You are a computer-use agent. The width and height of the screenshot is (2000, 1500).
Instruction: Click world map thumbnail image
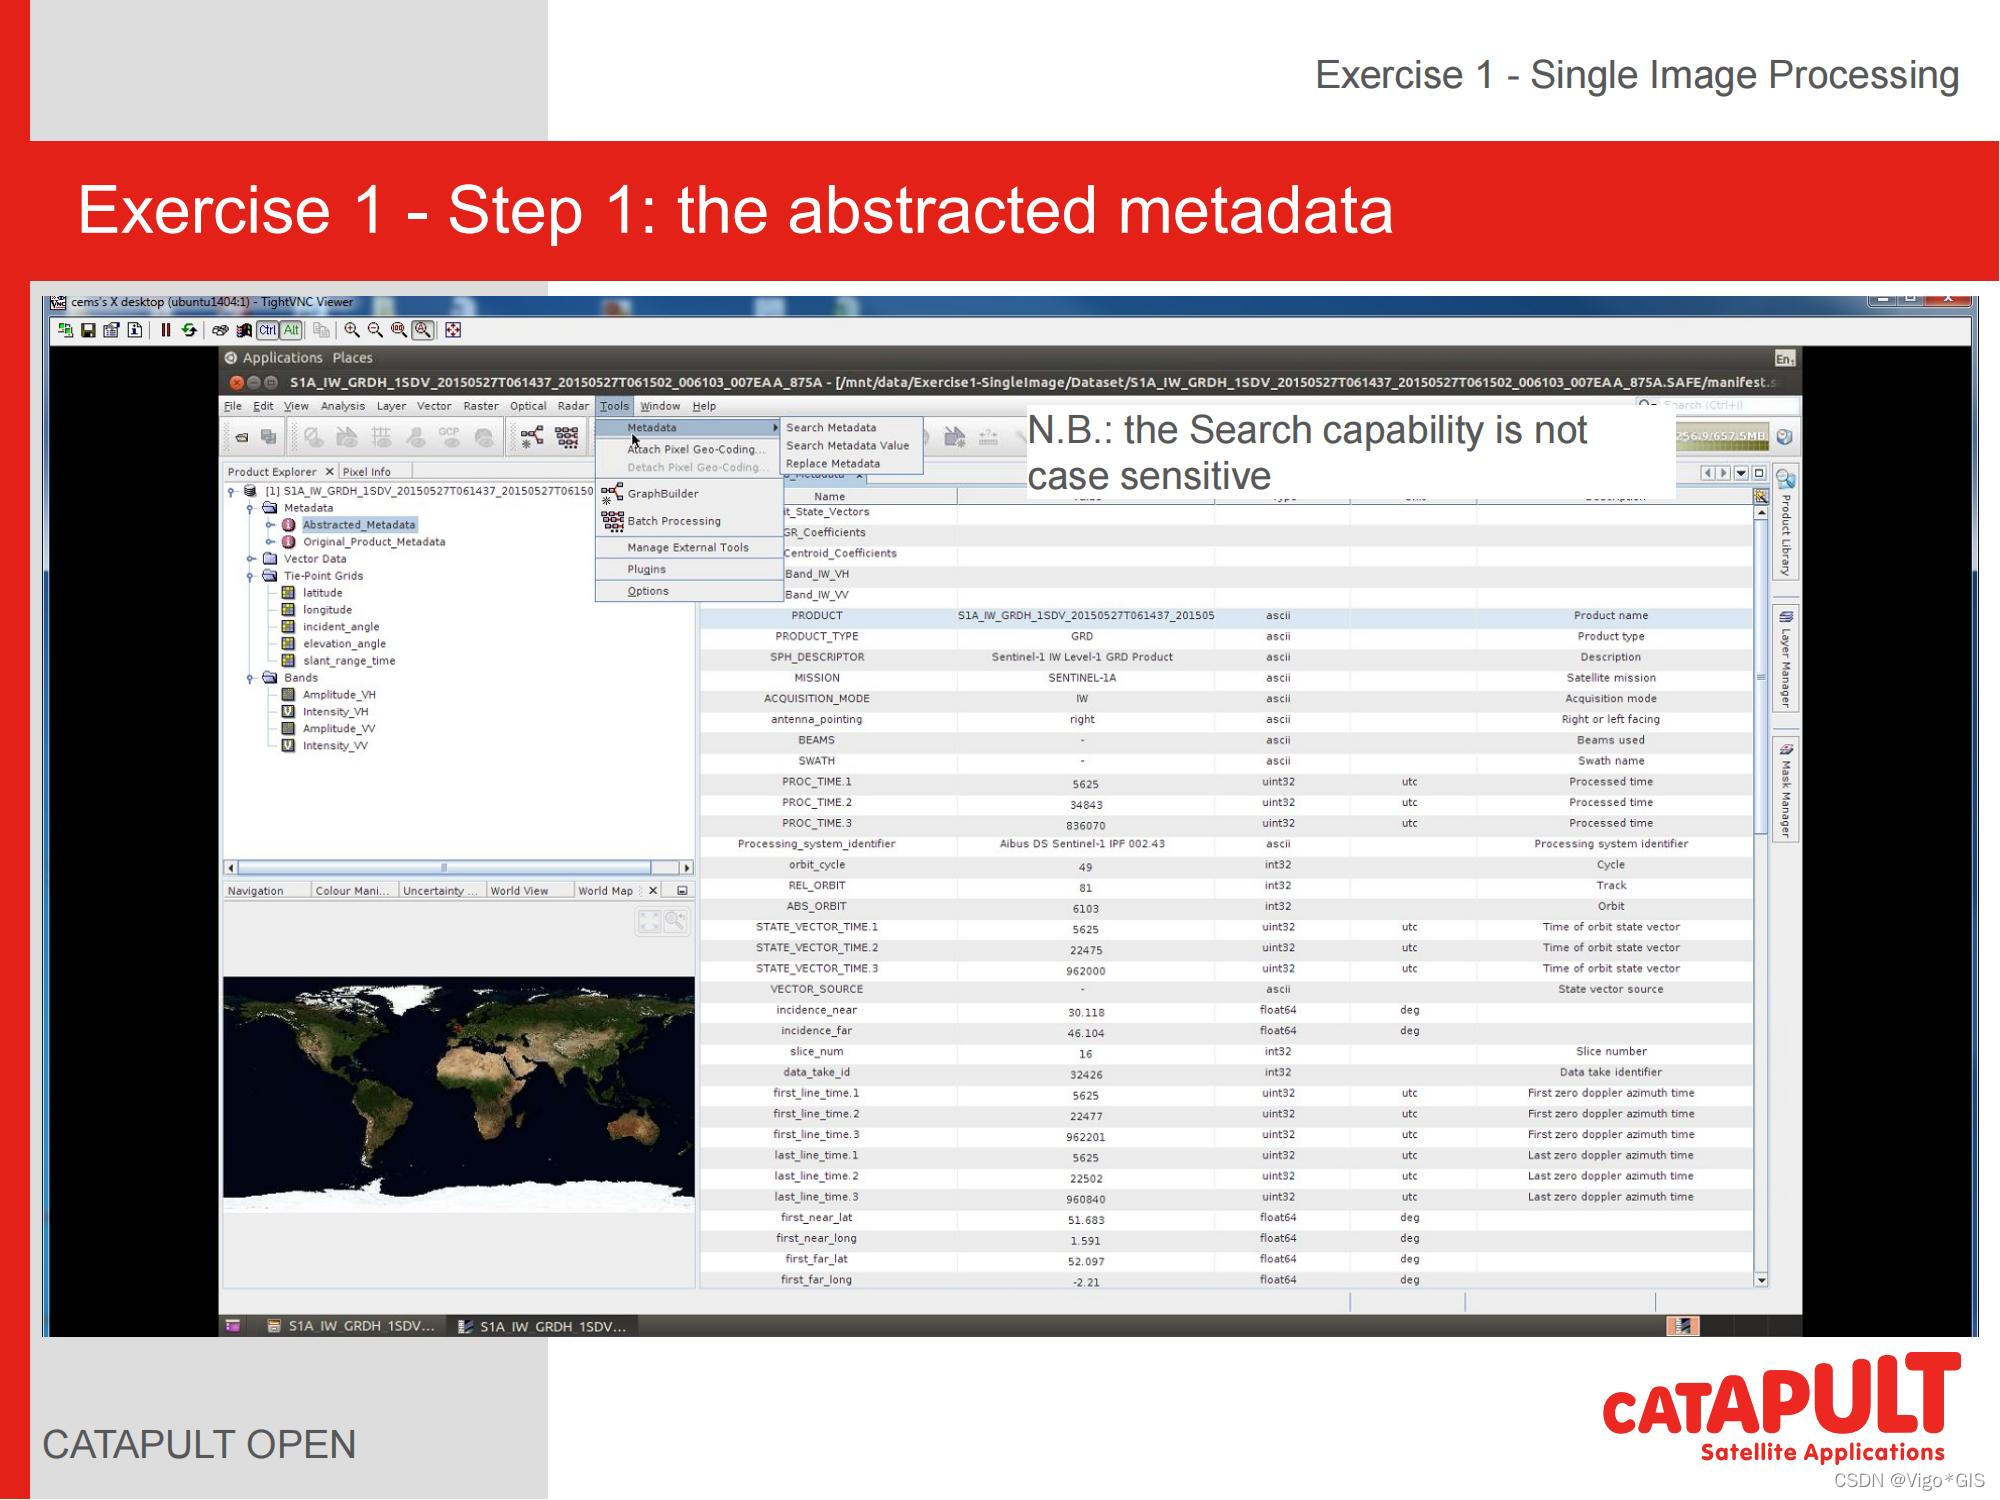[459, 1095]
